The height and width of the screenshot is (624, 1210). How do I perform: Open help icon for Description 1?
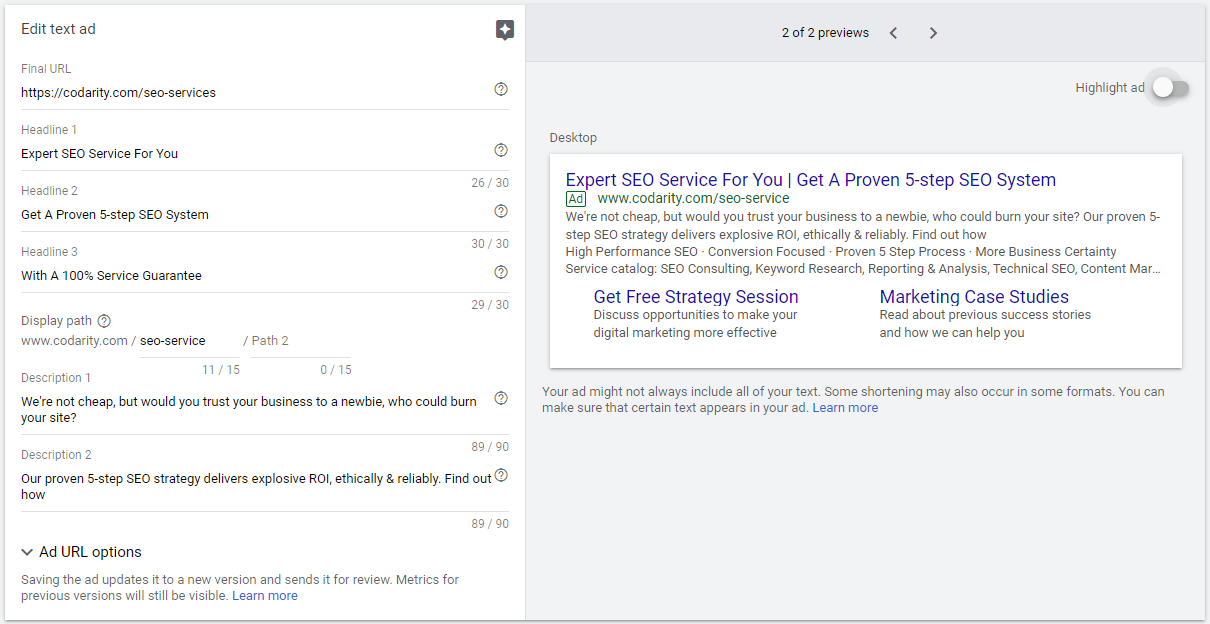pos(501,398)
